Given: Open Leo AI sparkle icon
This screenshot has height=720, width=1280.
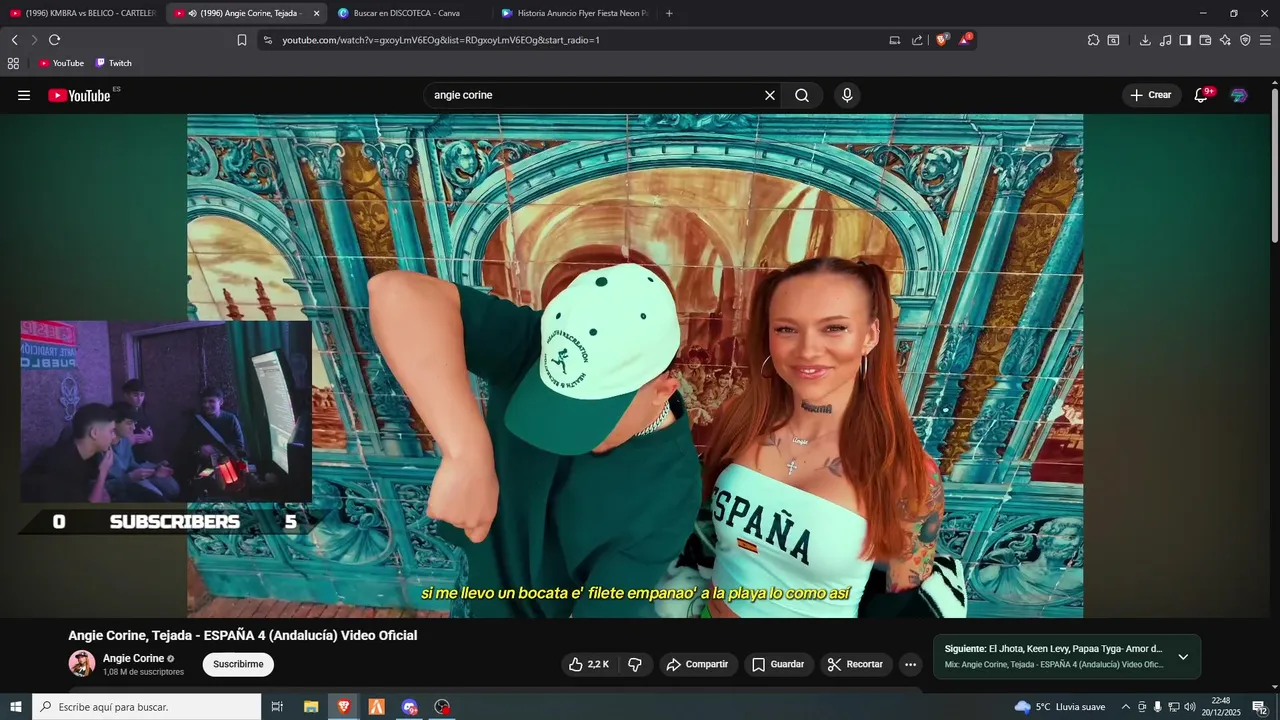Looking at the screenshot, I should point(1225,40).
